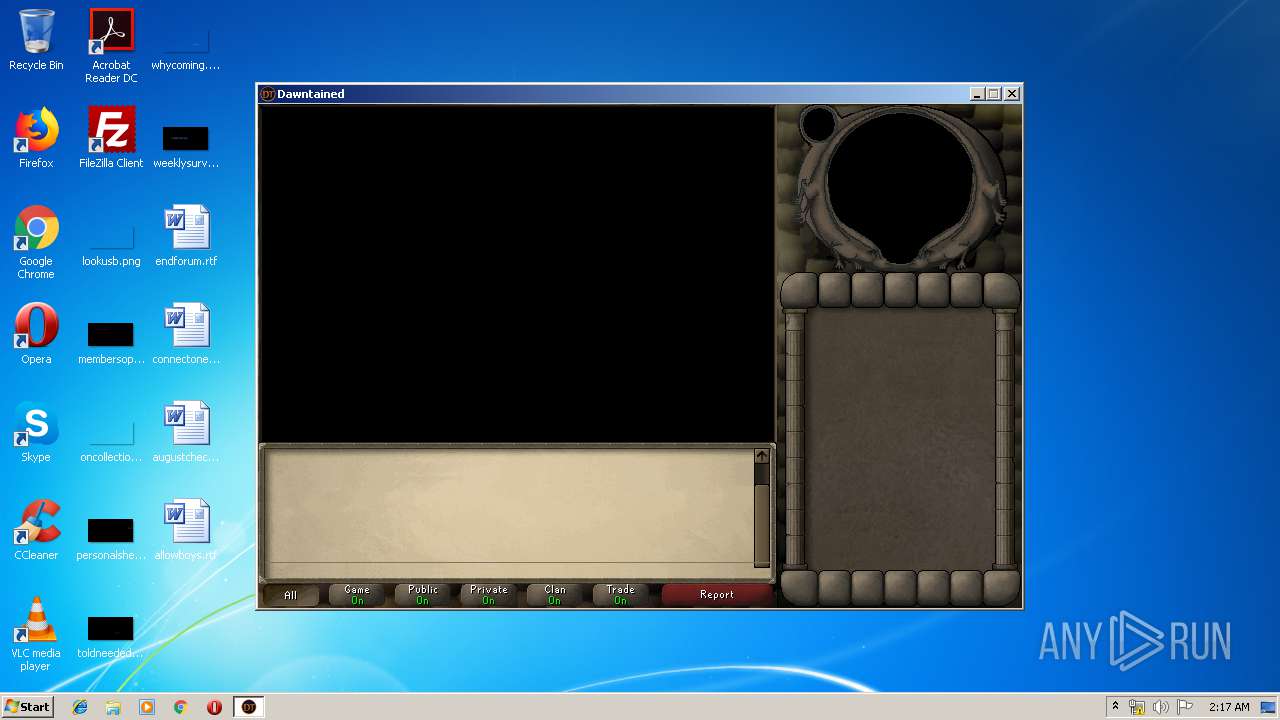The width and height of the screenshot is (1280, 720).
Task: Click the round orb beside minimap
Action: coord(819,124)
